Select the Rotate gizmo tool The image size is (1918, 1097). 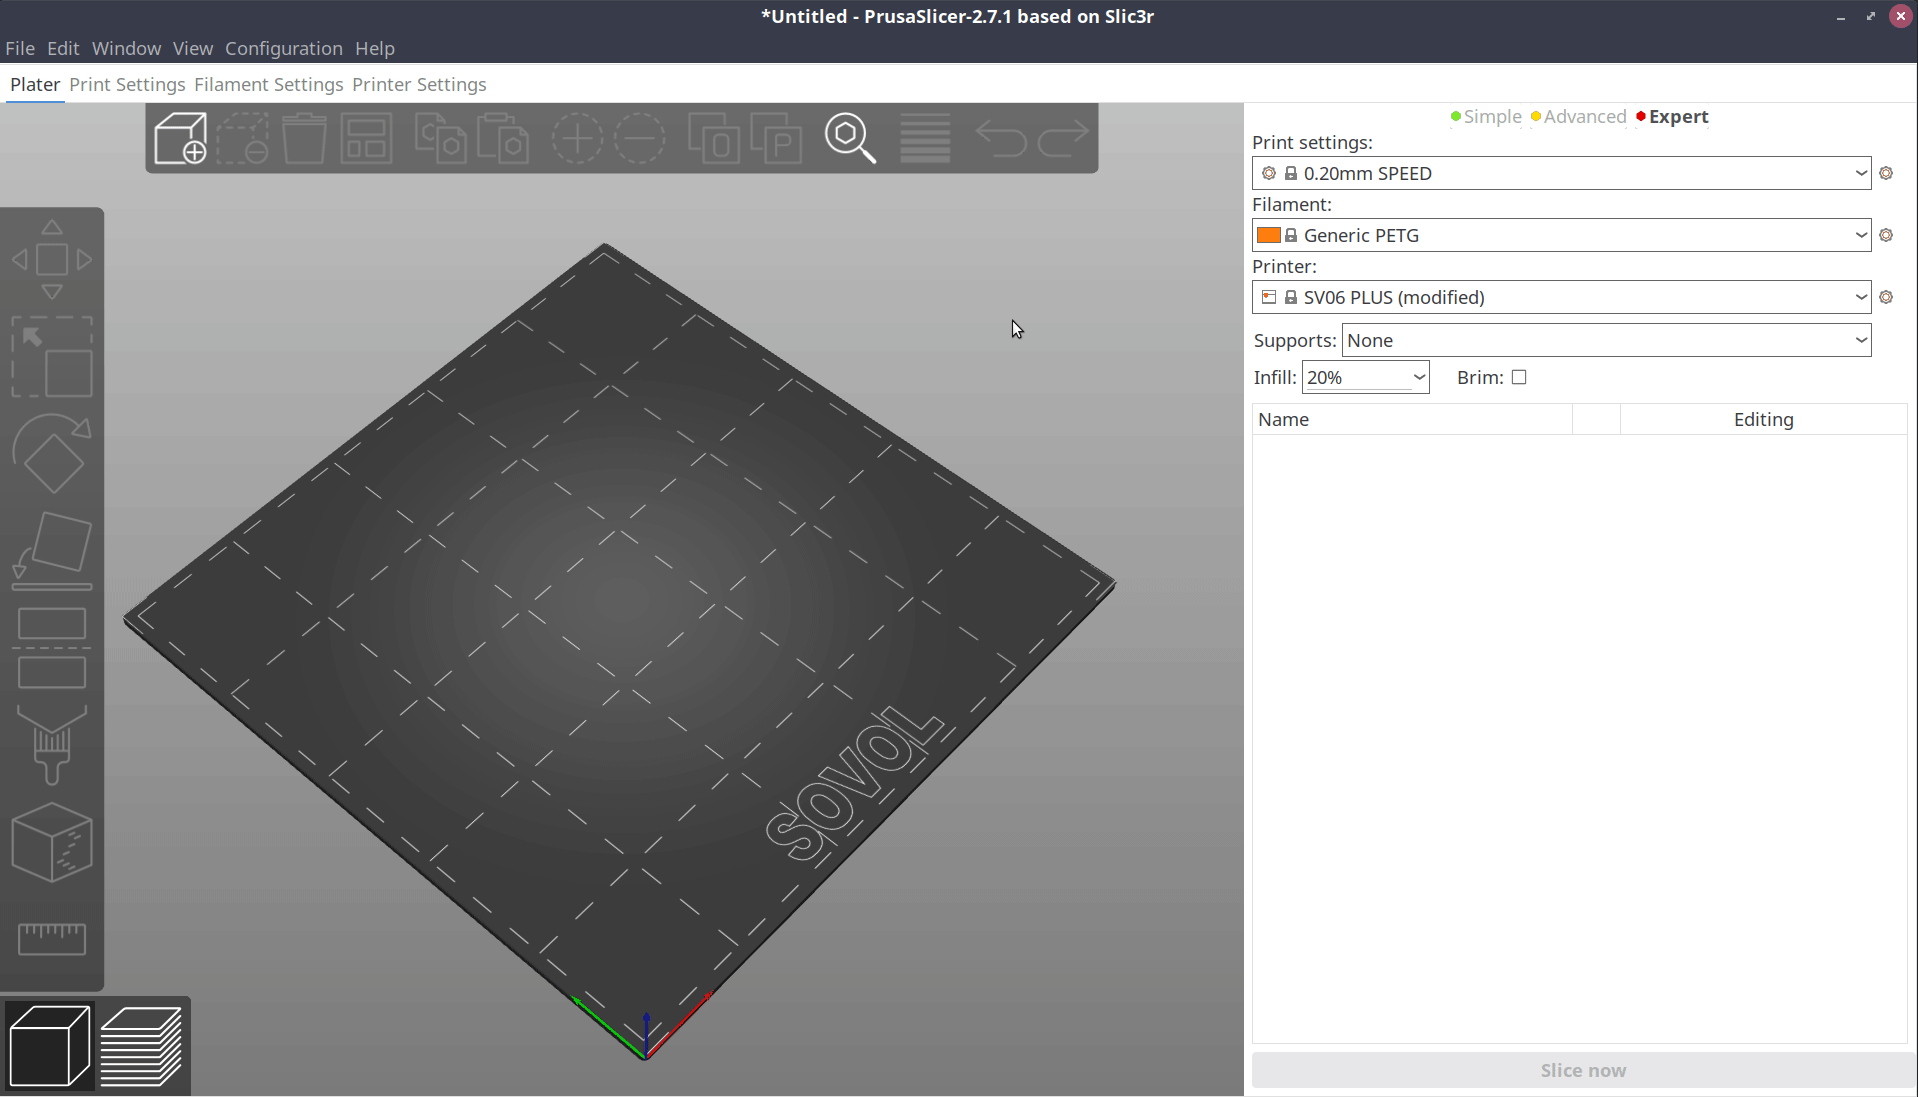click(52, 454)
